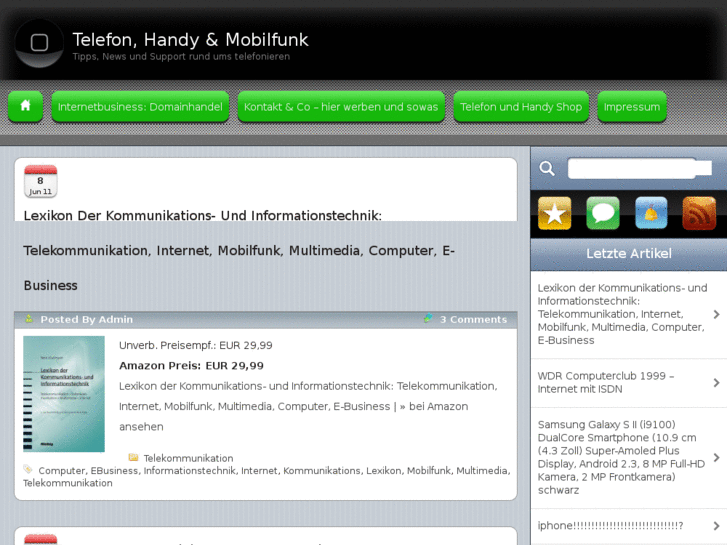The width and height of the screenshot is (727, 545).
Task: Click the Letzte Artikel heading
Action: pyautogui.click(x=629, y=253)
